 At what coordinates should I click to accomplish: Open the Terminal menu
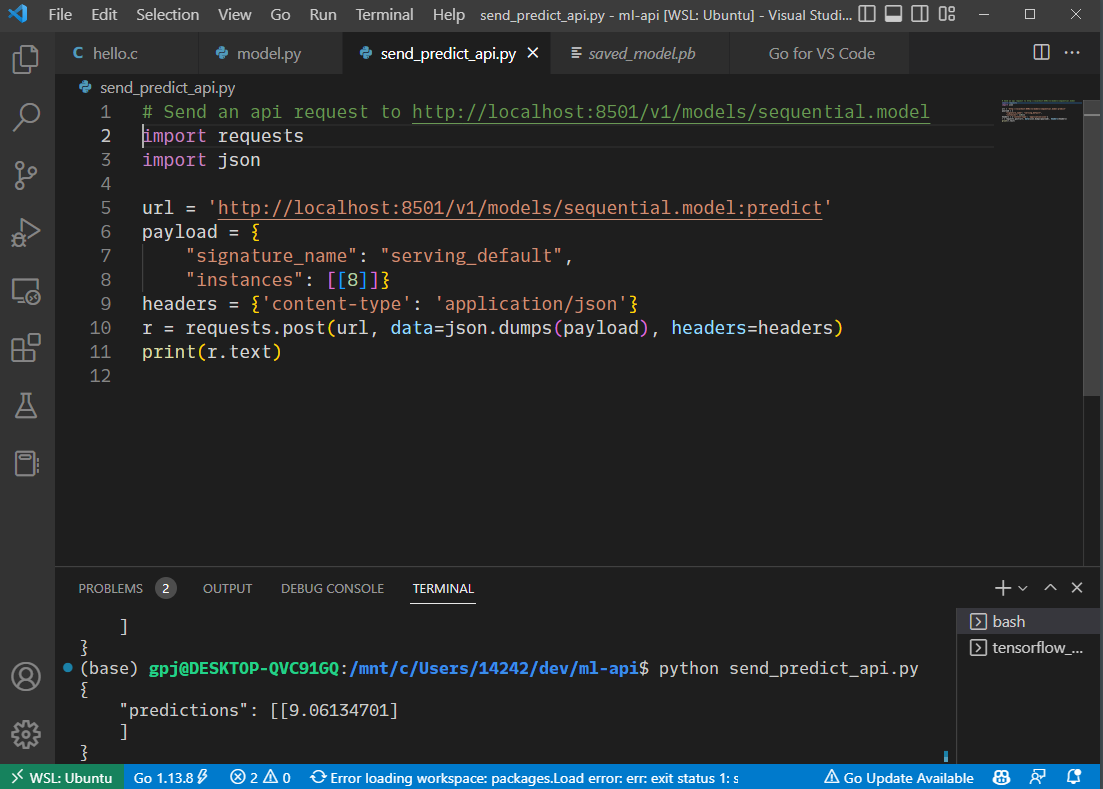[x=384, y=14]
